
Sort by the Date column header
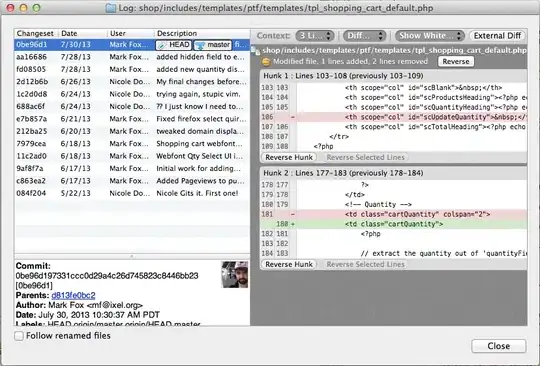click(83, 33)
